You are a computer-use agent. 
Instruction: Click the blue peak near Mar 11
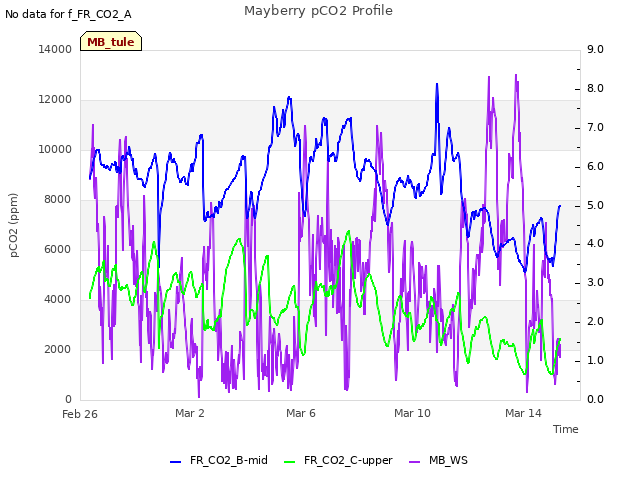click(437, 85)
